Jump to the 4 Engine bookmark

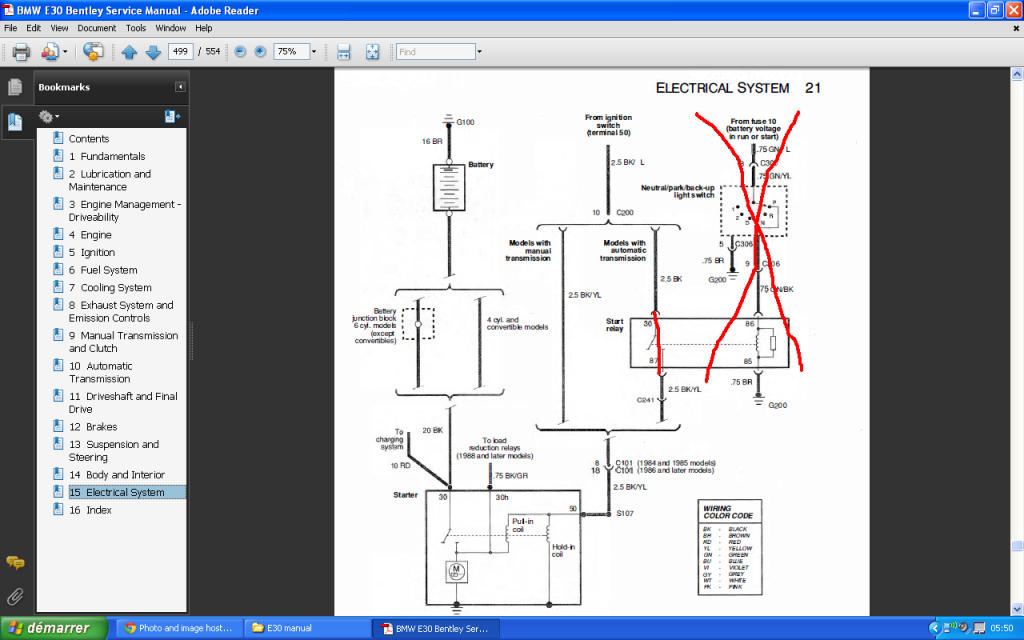pos(90,234)
